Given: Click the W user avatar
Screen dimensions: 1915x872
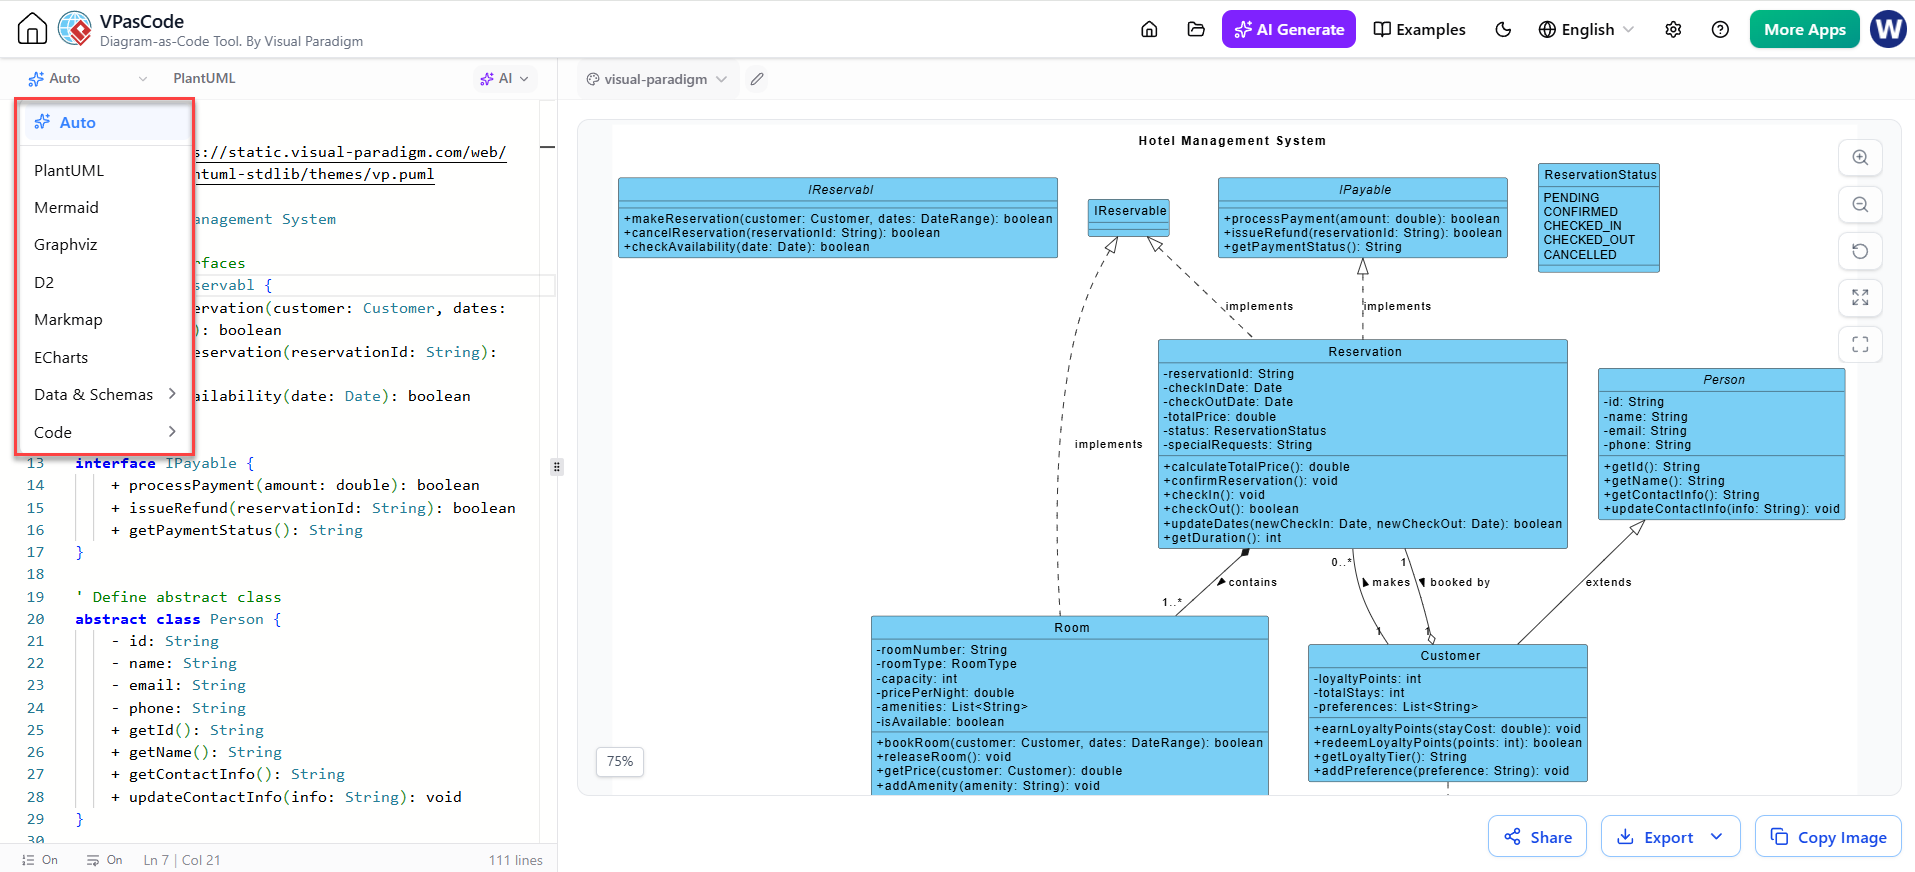Looking at the screenshot, I should tap(1888, 29).
